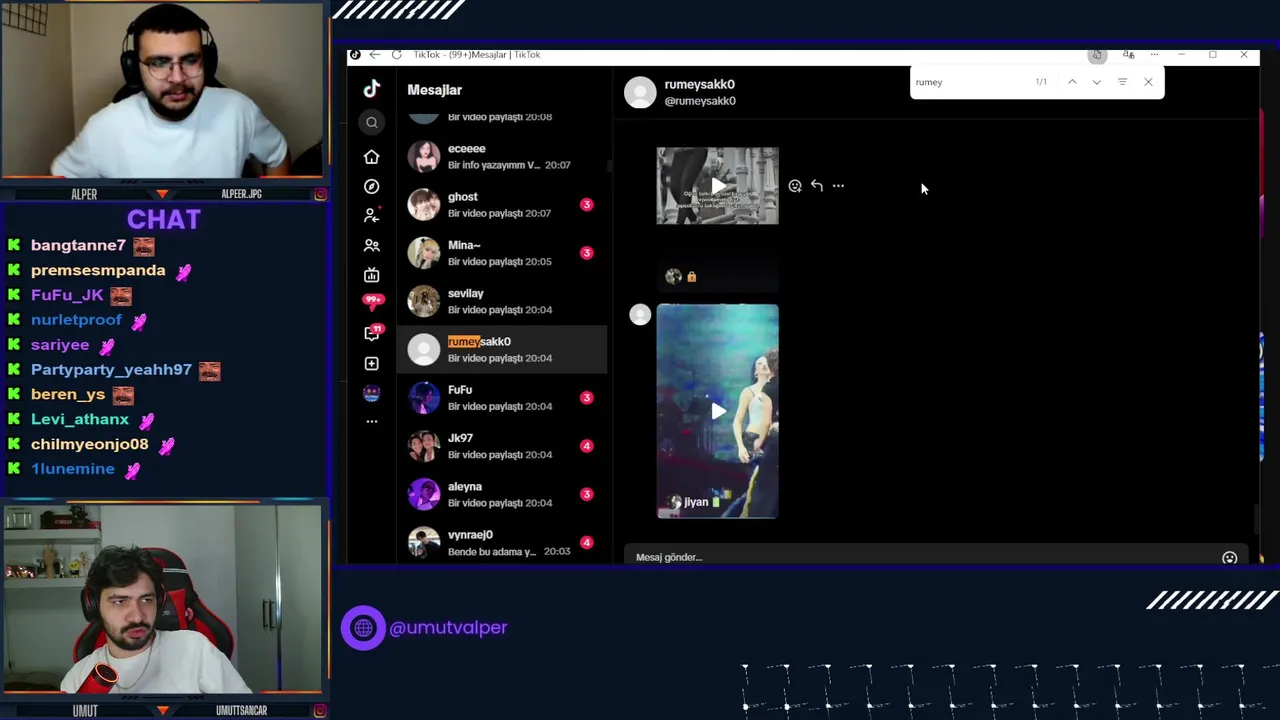Open the LIVE icon in sidebar
Viewport: 1280px width, 720px height.
pyautogui.click(x=372, y=275)
